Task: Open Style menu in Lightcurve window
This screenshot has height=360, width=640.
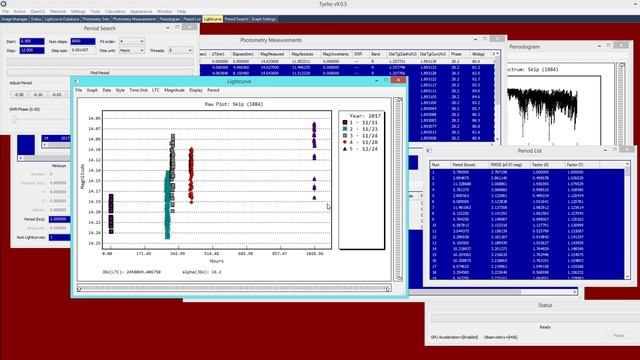Action: (x=120, y=90)
